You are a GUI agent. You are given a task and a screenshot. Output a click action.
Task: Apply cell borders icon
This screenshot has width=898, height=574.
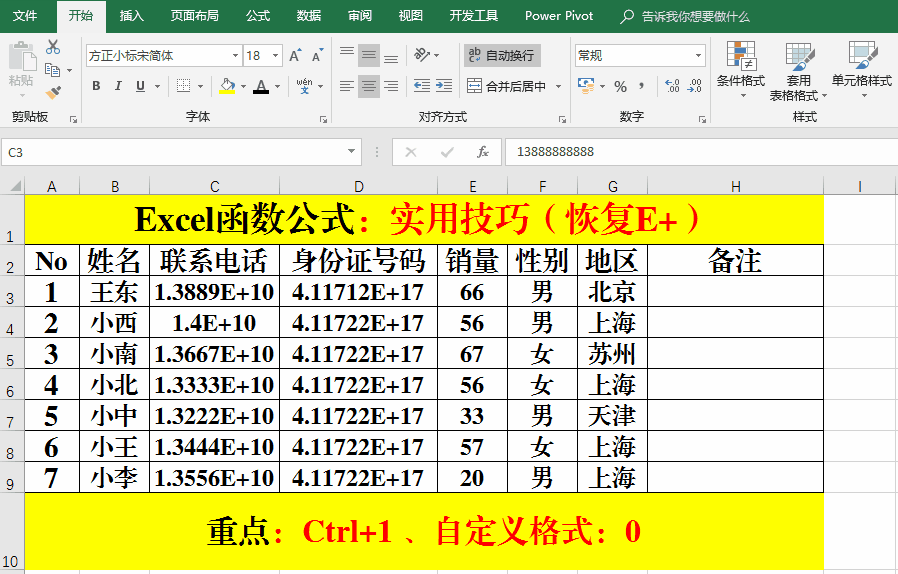(x=183, y=86)
